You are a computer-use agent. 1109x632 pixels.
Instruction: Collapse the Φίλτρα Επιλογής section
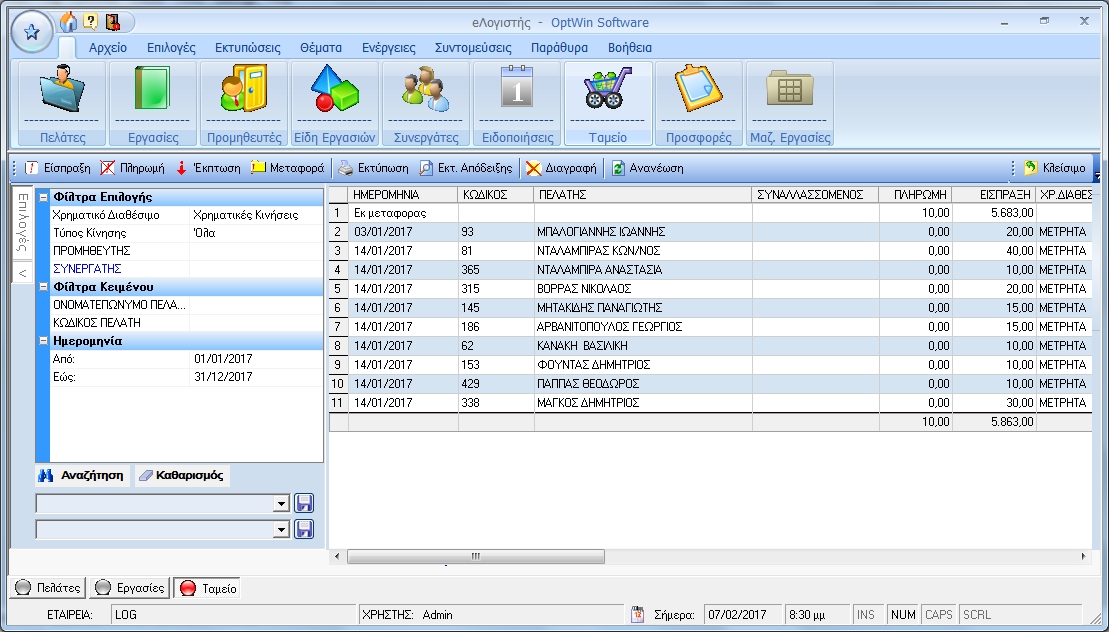point(44,196)
